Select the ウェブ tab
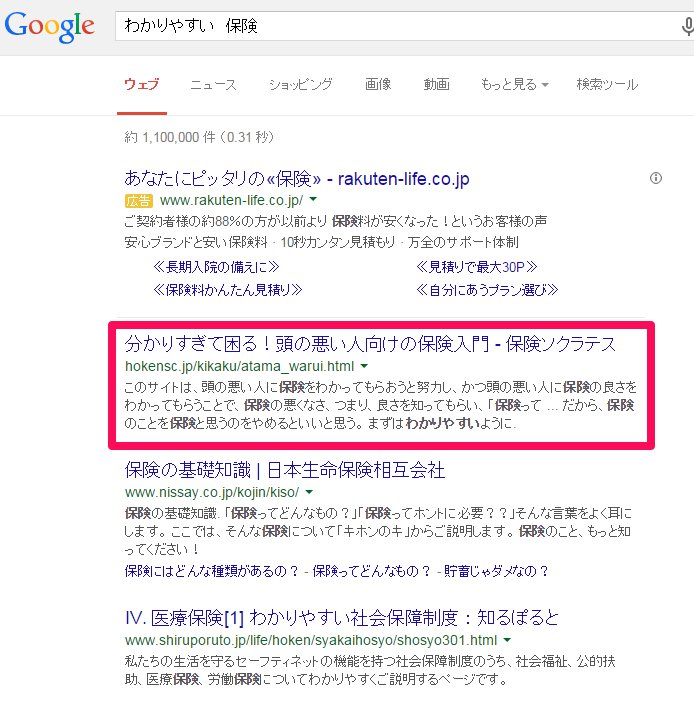694x706 pixels. pyautogui.click(x=142, y=84)
